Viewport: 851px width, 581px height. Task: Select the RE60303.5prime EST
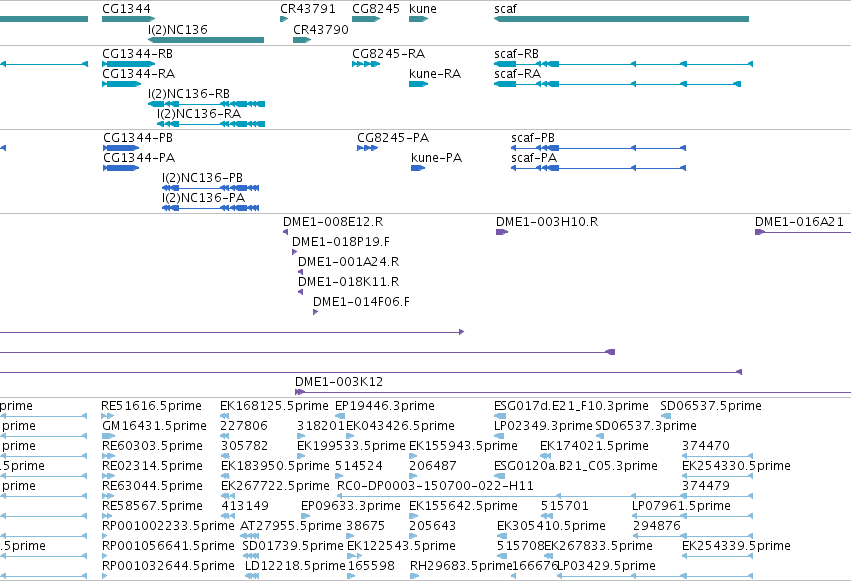click(108, 456)
